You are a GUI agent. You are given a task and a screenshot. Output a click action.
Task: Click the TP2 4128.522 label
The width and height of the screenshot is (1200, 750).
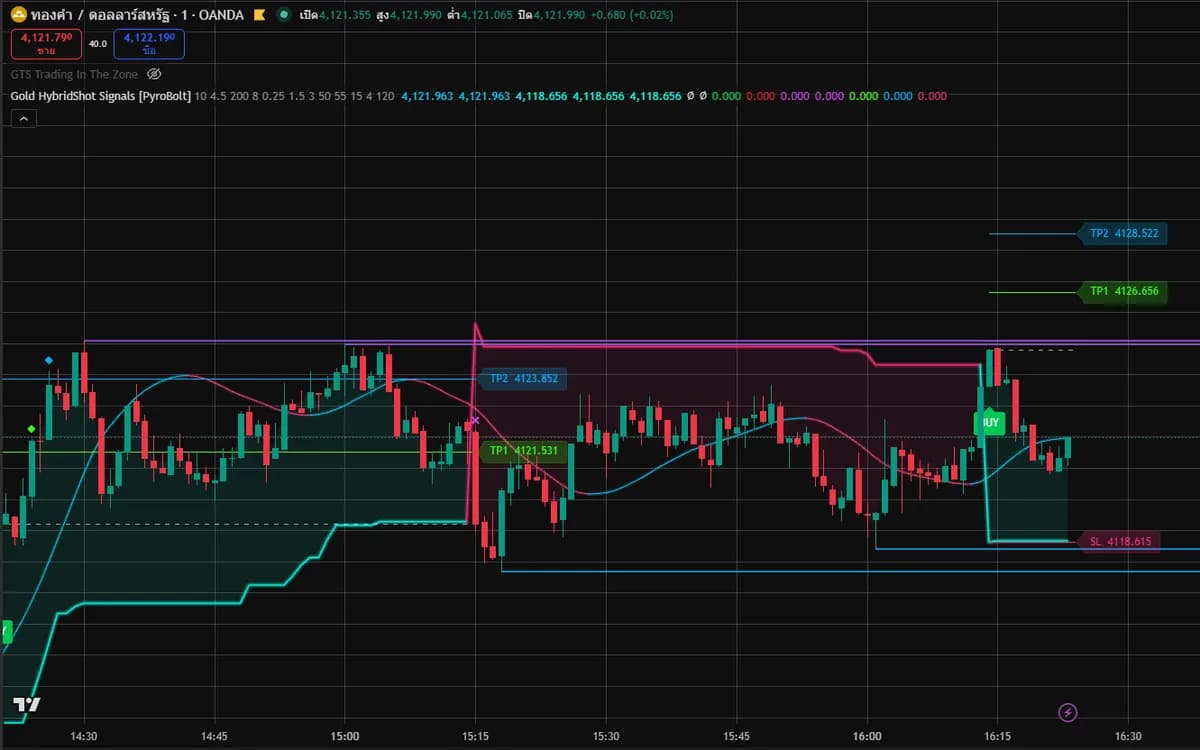click(x=1122, y=233)
